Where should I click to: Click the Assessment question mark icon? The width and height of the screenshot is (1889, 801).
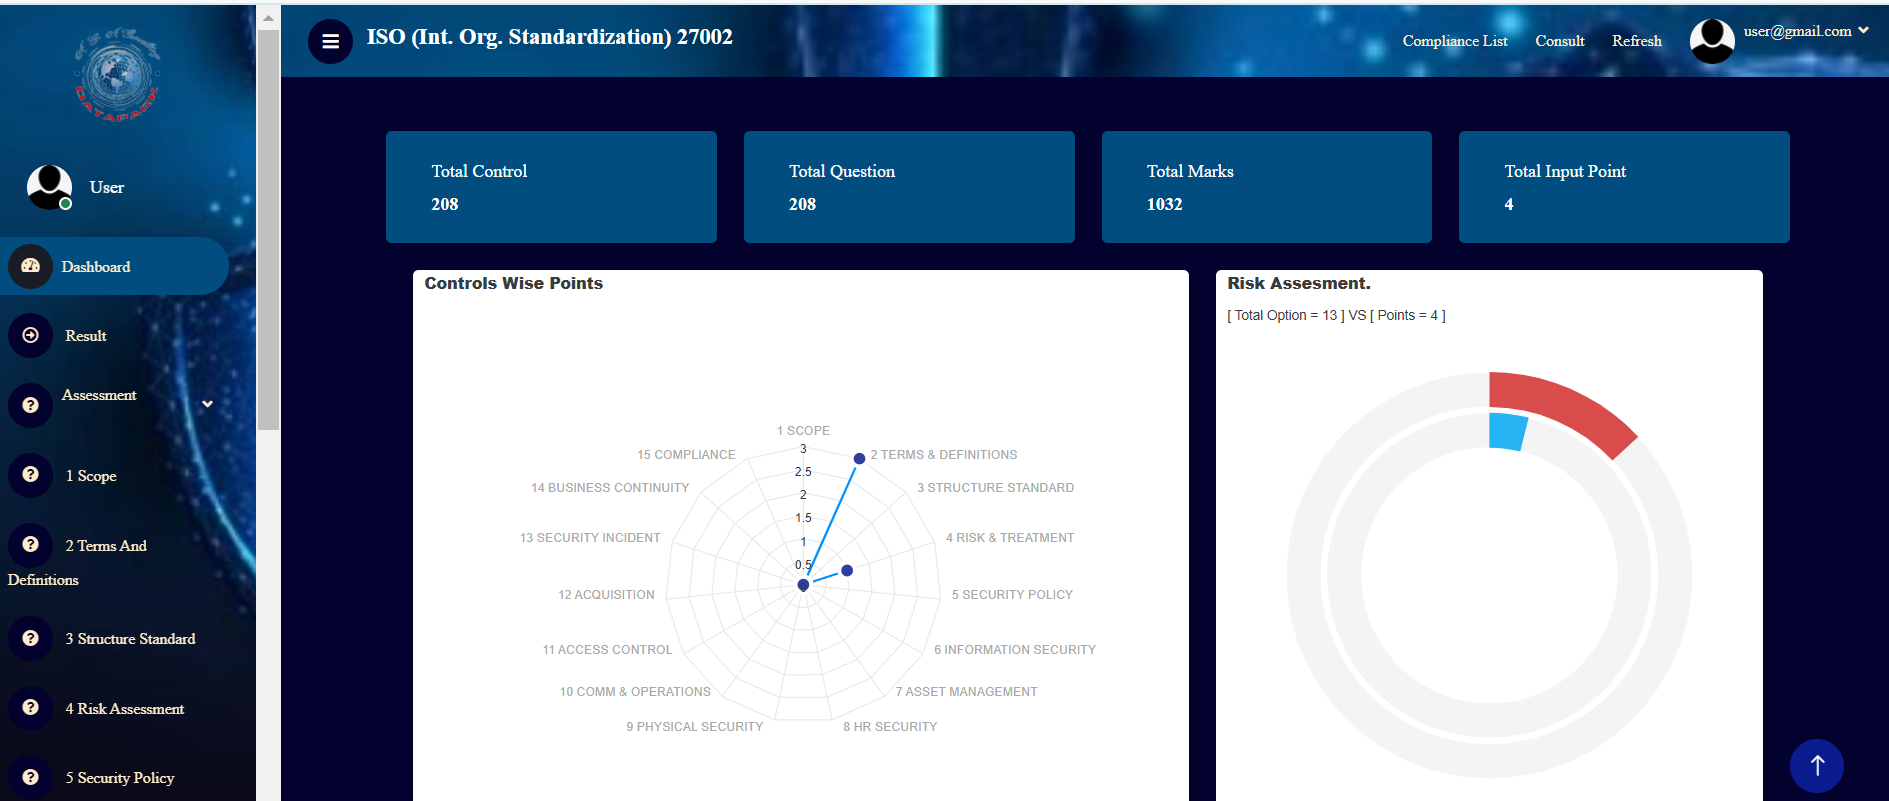(30, 405)
